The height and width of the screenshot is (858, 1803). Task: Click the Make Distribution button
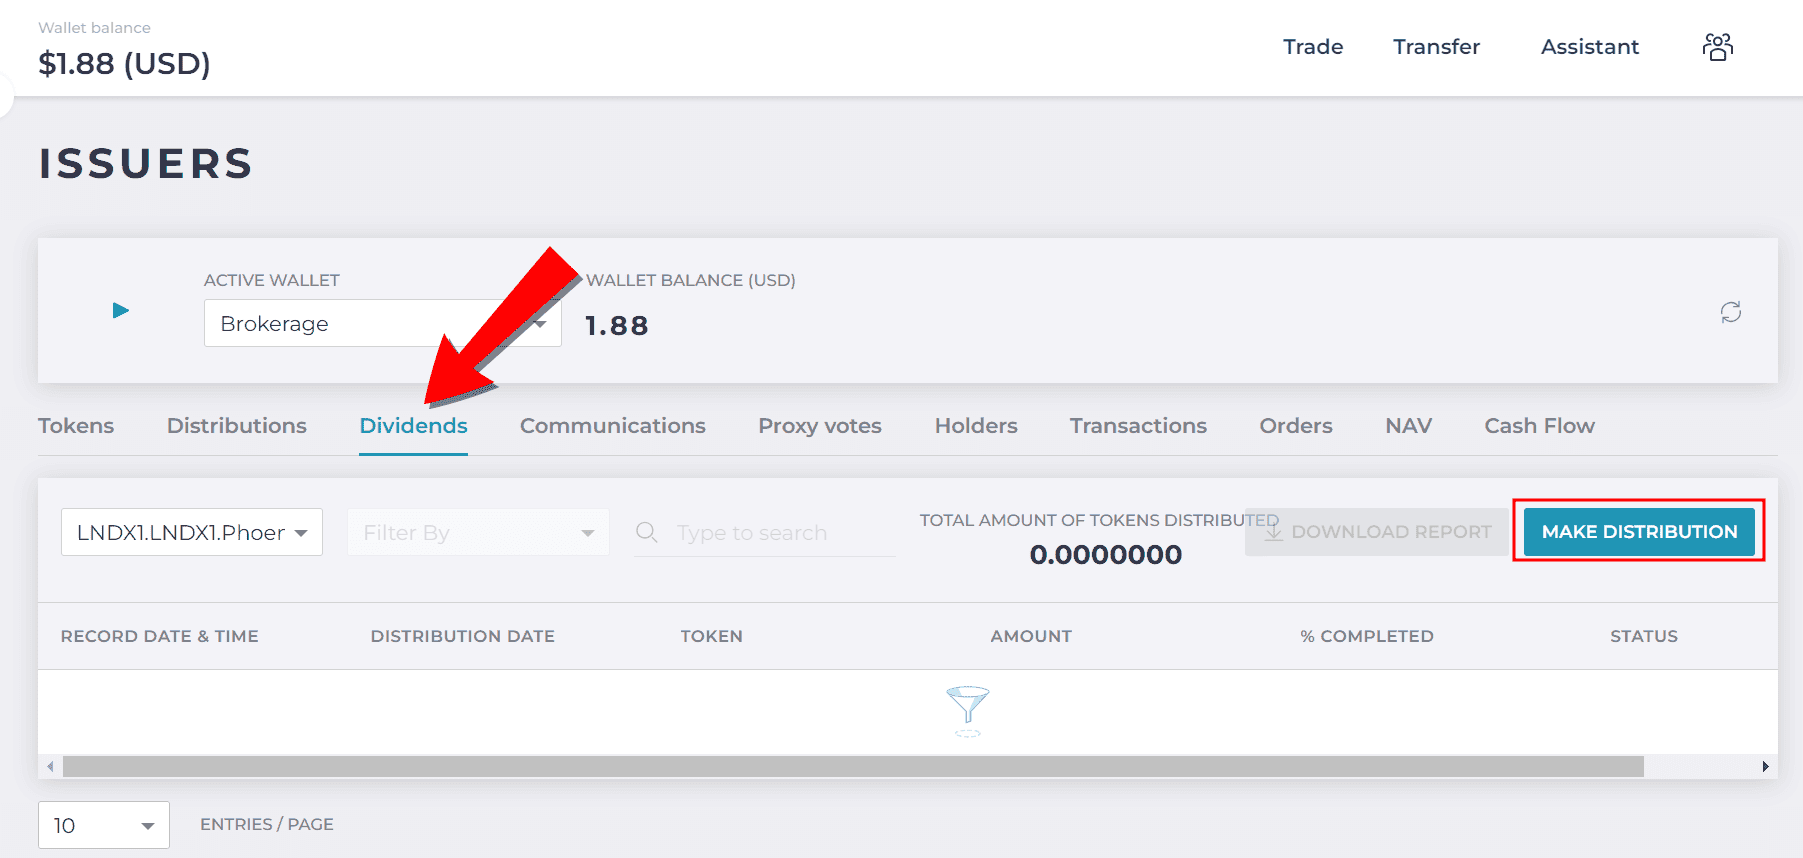click(1639, 532)
